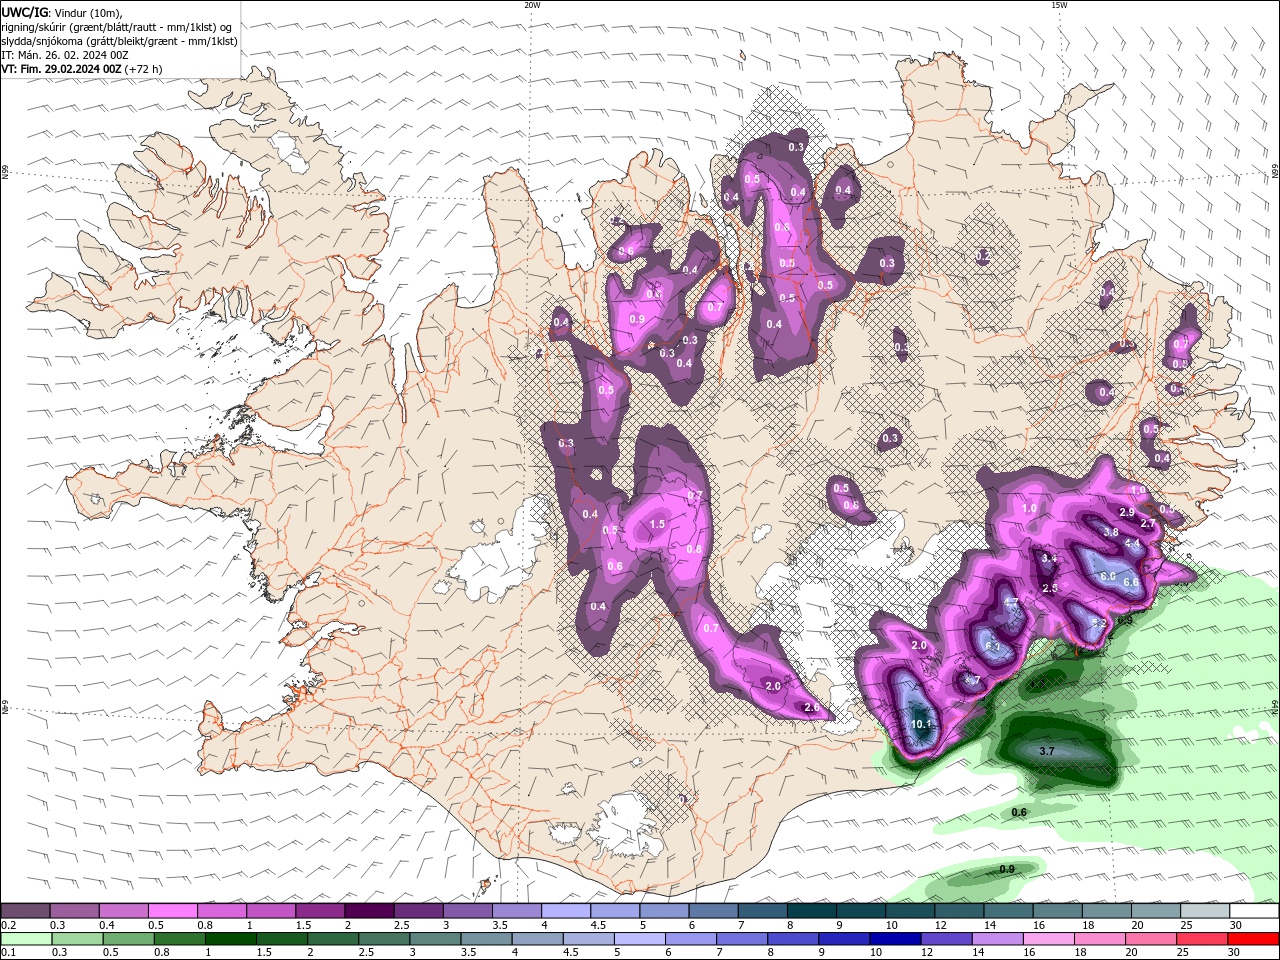The height and width of the screenshot is (960, 1280).
Task: Click lower green swatch between 0.5 and 0.8
Action: [129, 939]
